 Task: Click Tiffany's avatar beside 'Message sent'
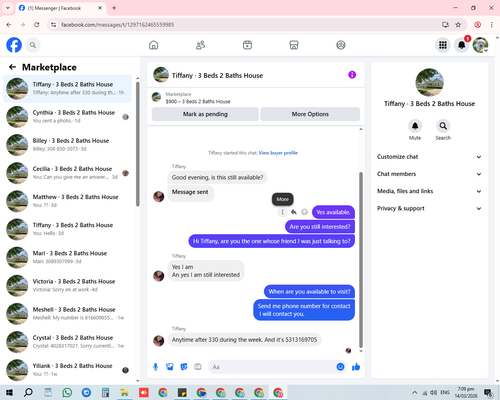pos(158,196)
